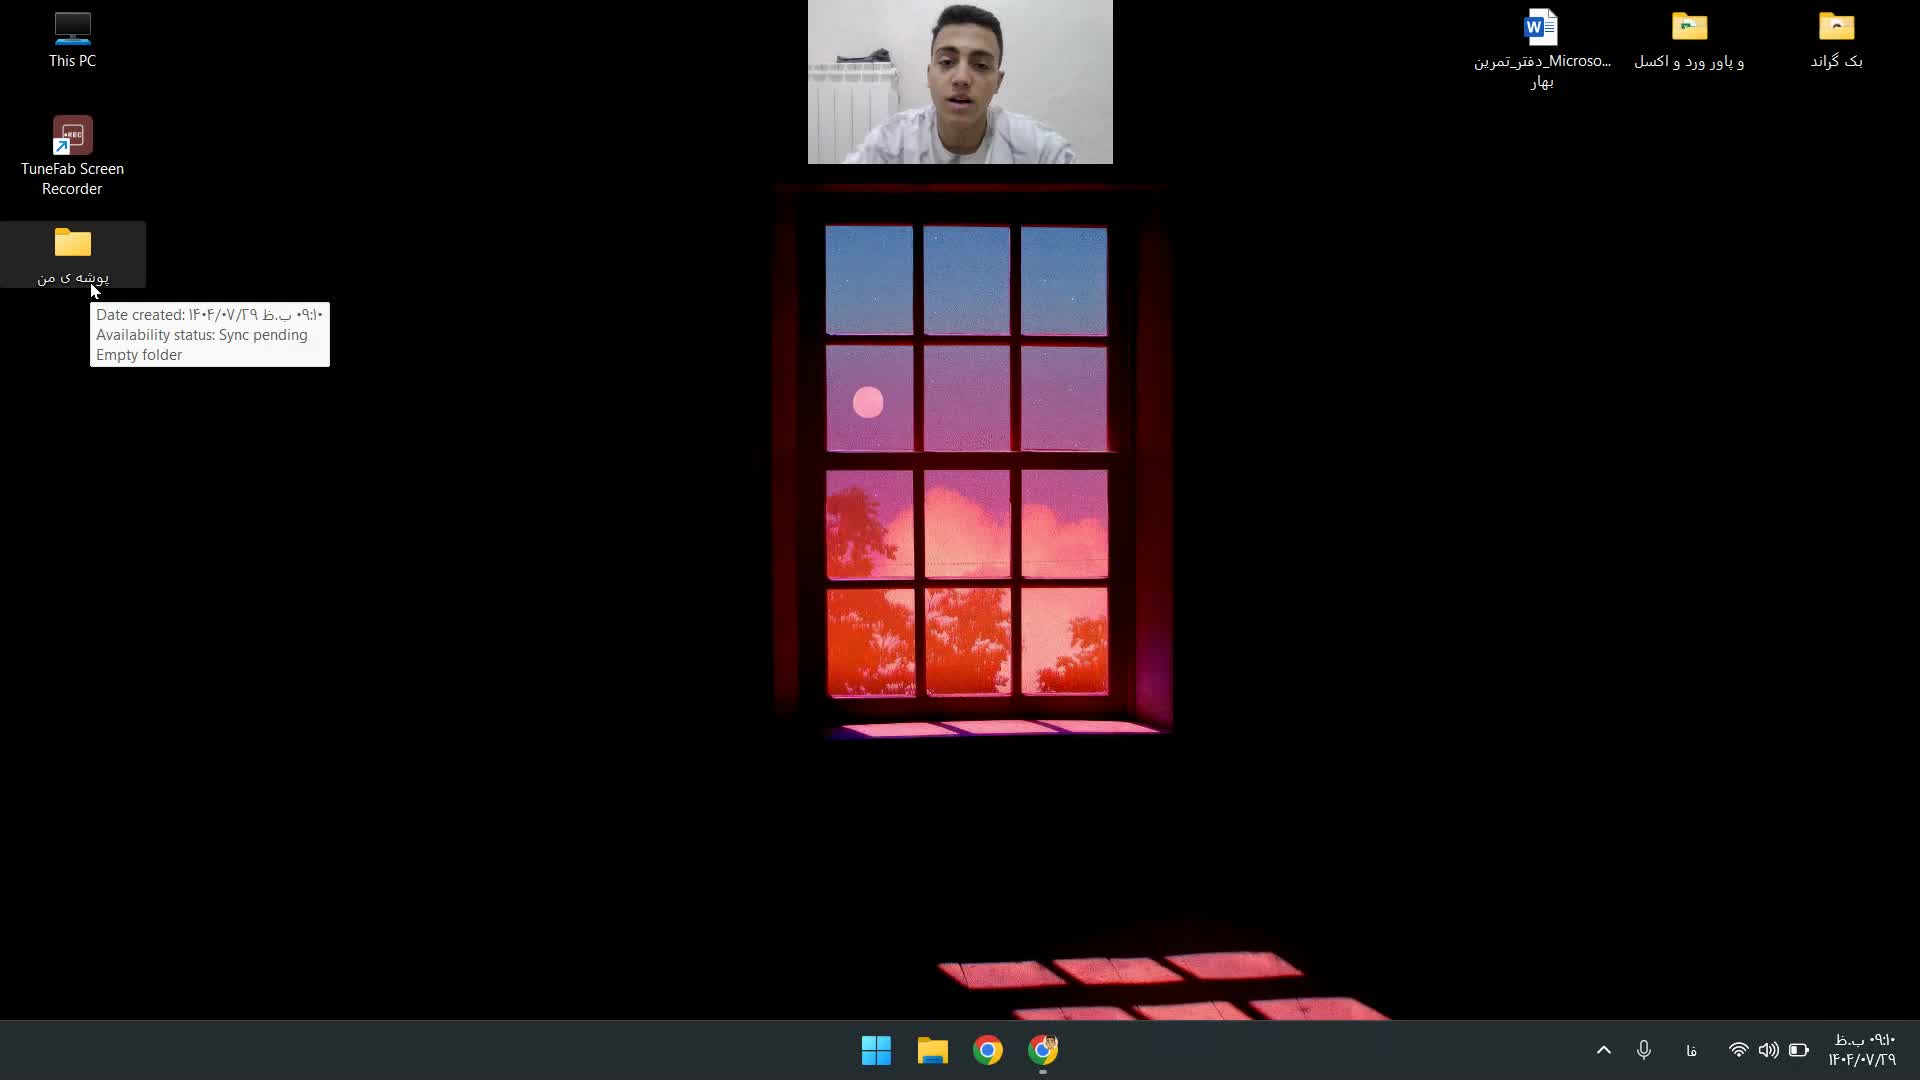
Task: Launch Google Chrome from the taskbar
Action: (x=988, y=1050)
